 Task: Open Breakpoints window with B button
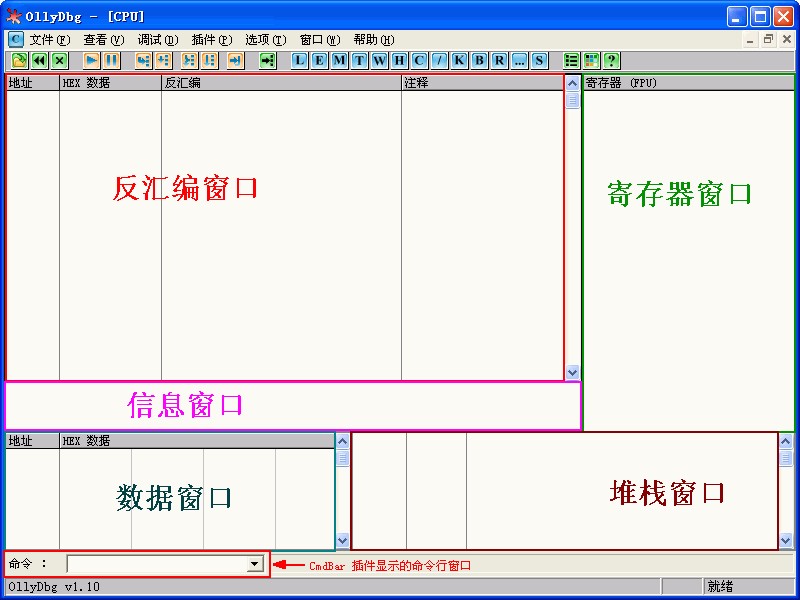tap(479, 61)
